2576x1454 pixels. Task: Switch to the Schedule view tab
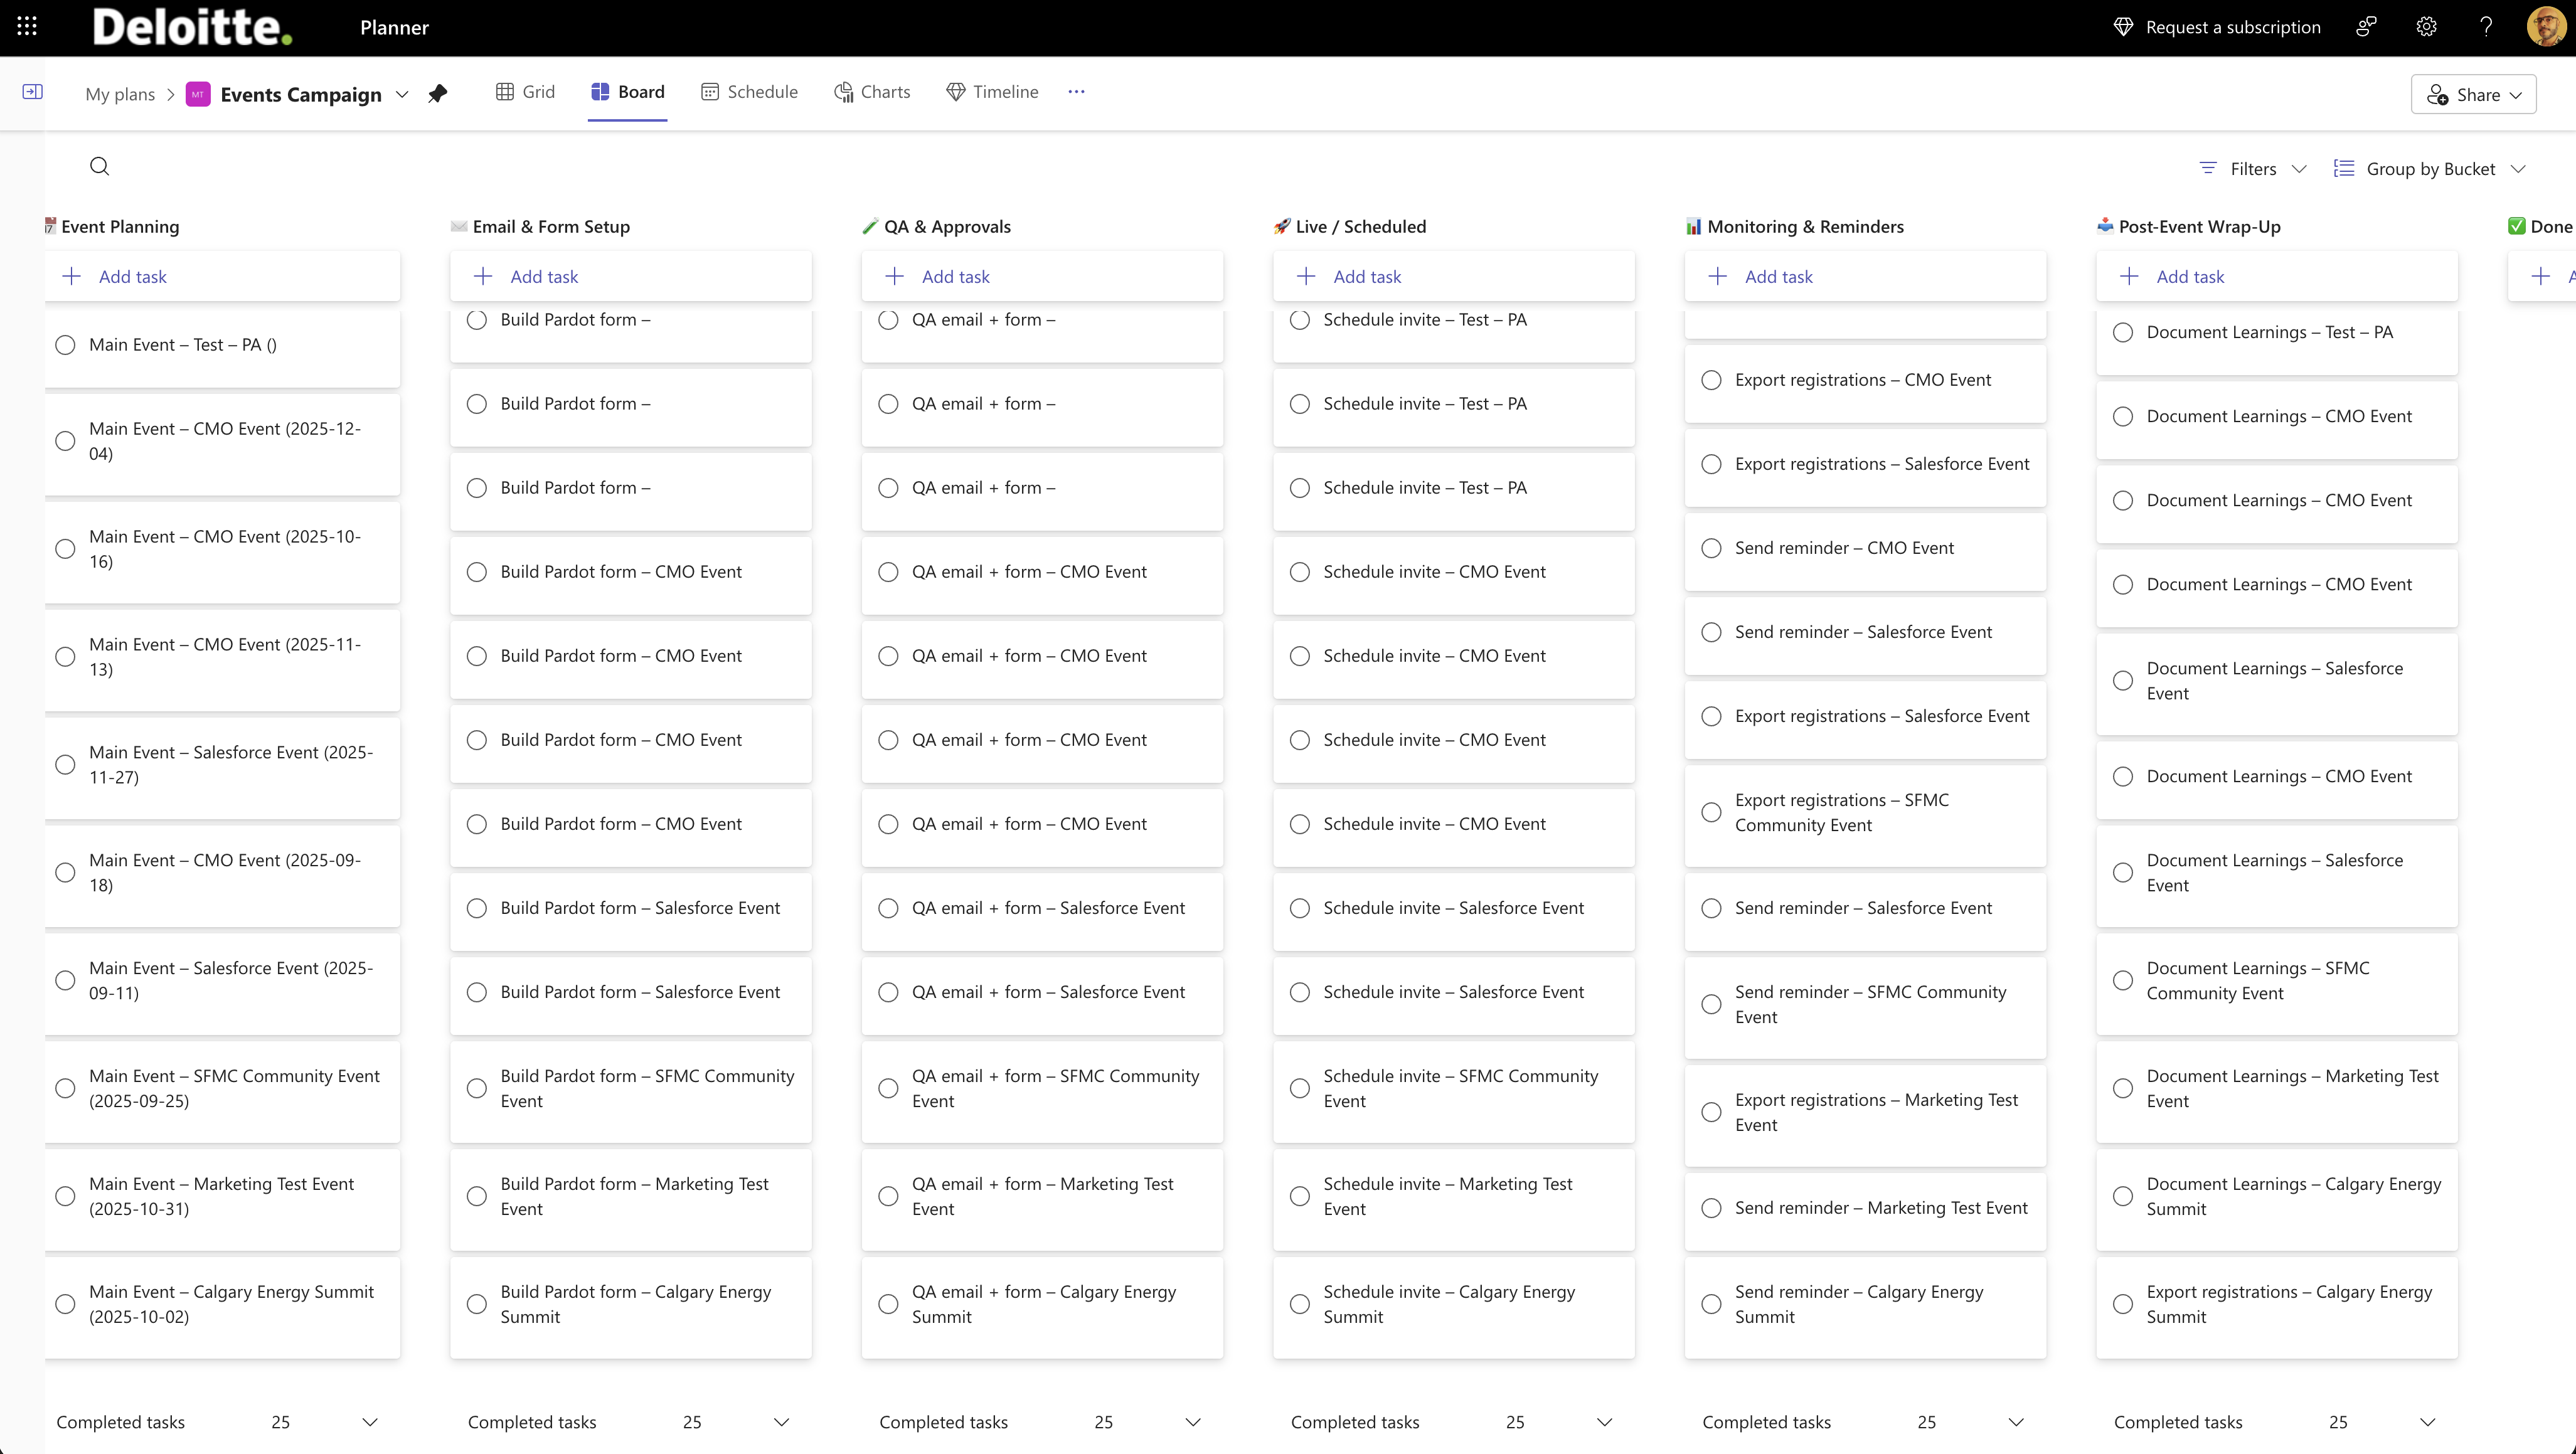pos(750,92)
